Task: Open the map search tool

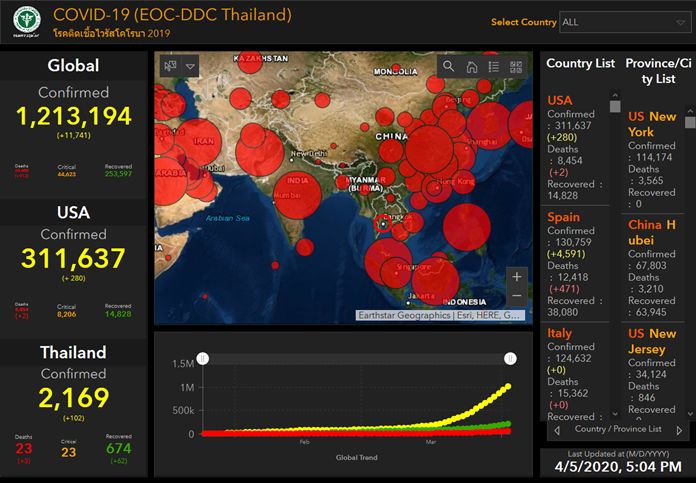Action: (x=449, y=67)
